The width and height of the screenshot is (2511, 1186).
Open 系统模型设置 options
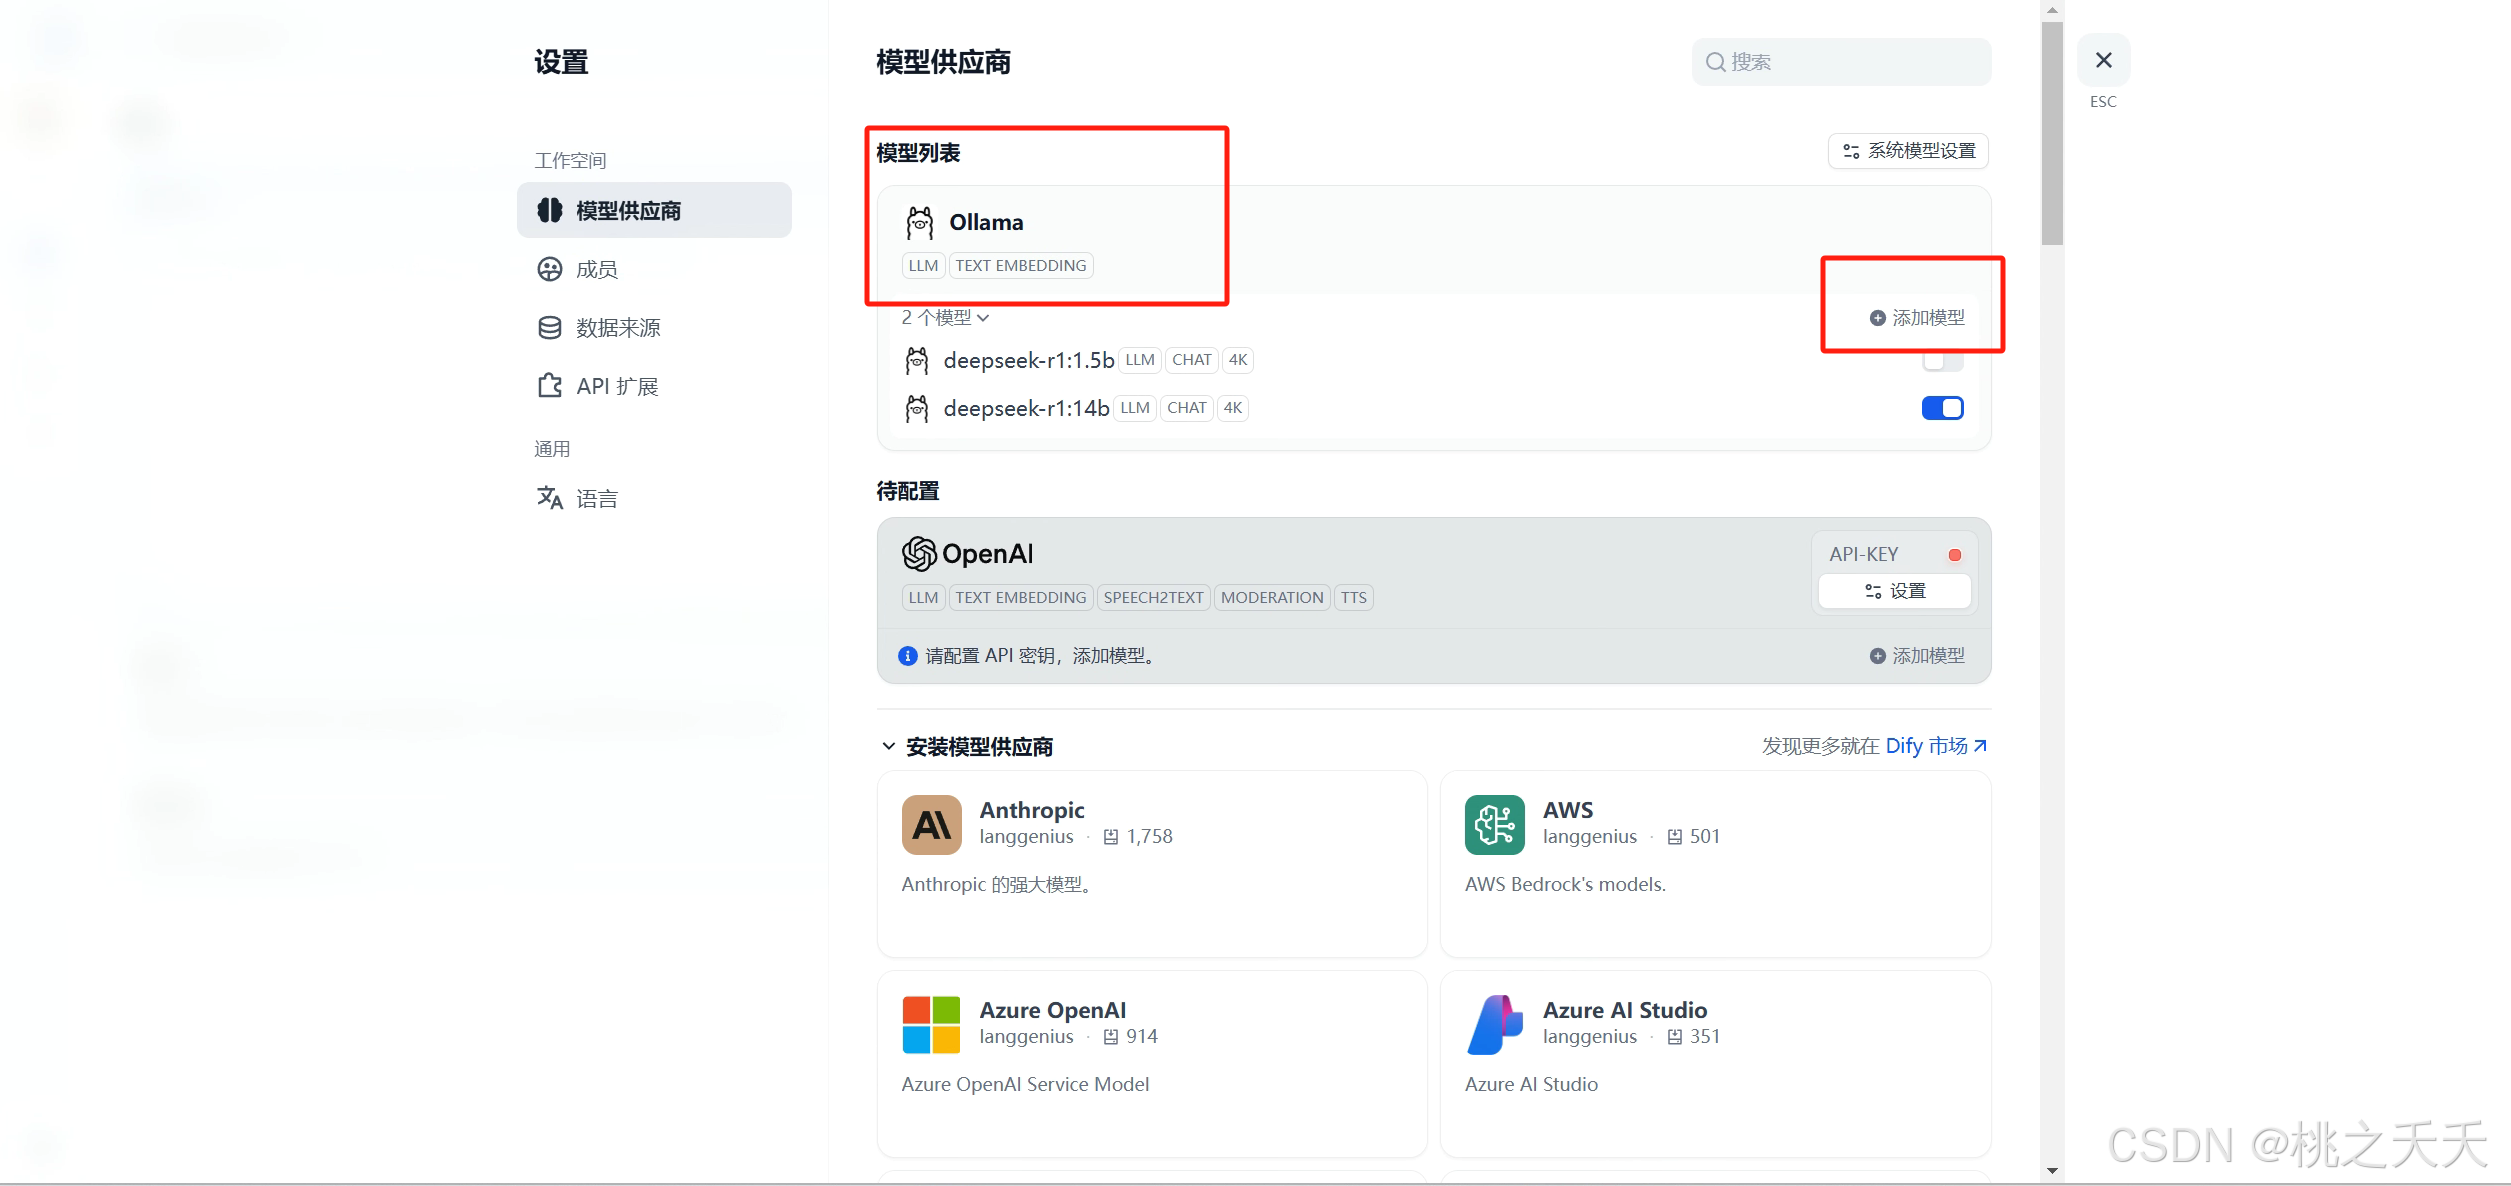[x=1908, y=151]
